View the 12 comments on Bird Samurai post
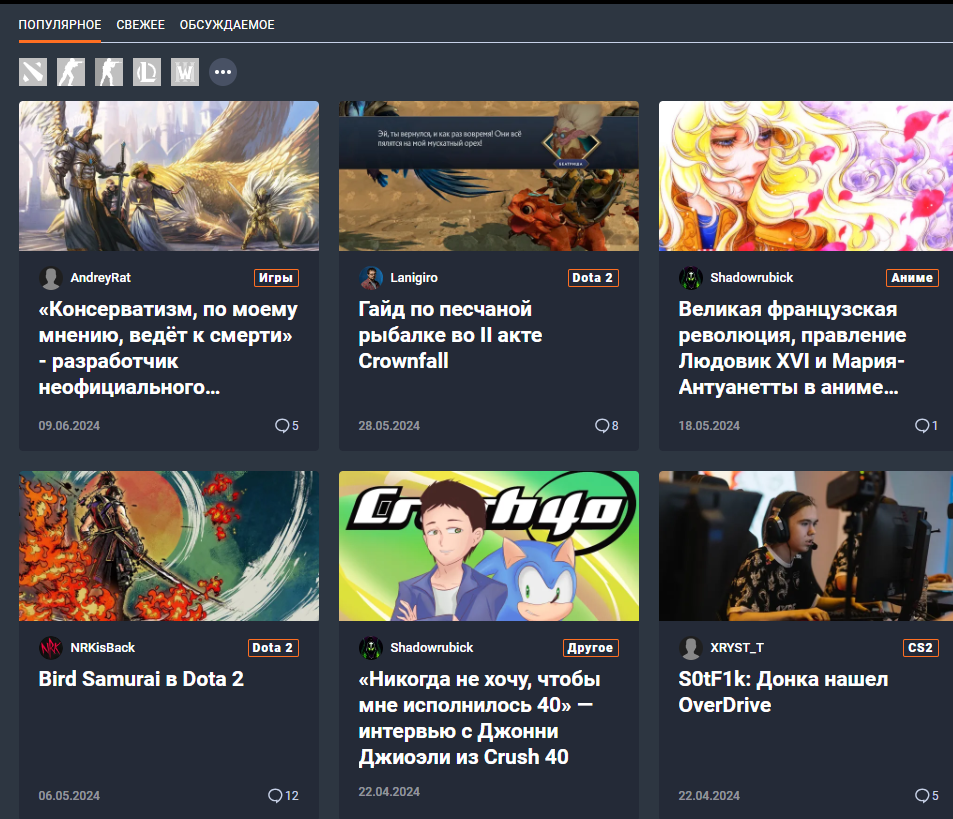 (283, 795)
